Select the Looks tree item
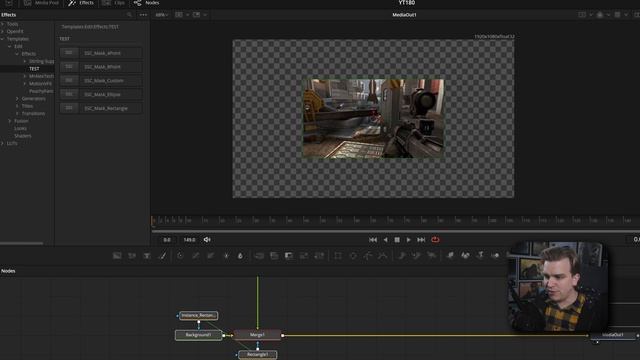This screenshot has height=360, width=640. (x=20, y=129)
